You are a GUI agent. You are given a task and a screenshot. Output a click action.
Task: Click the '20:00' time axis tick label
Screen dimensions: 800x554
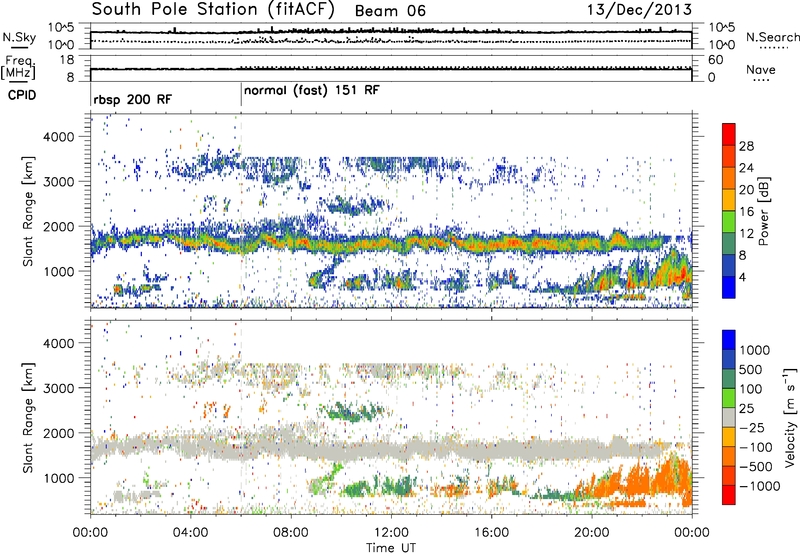[x=591, y=533]
